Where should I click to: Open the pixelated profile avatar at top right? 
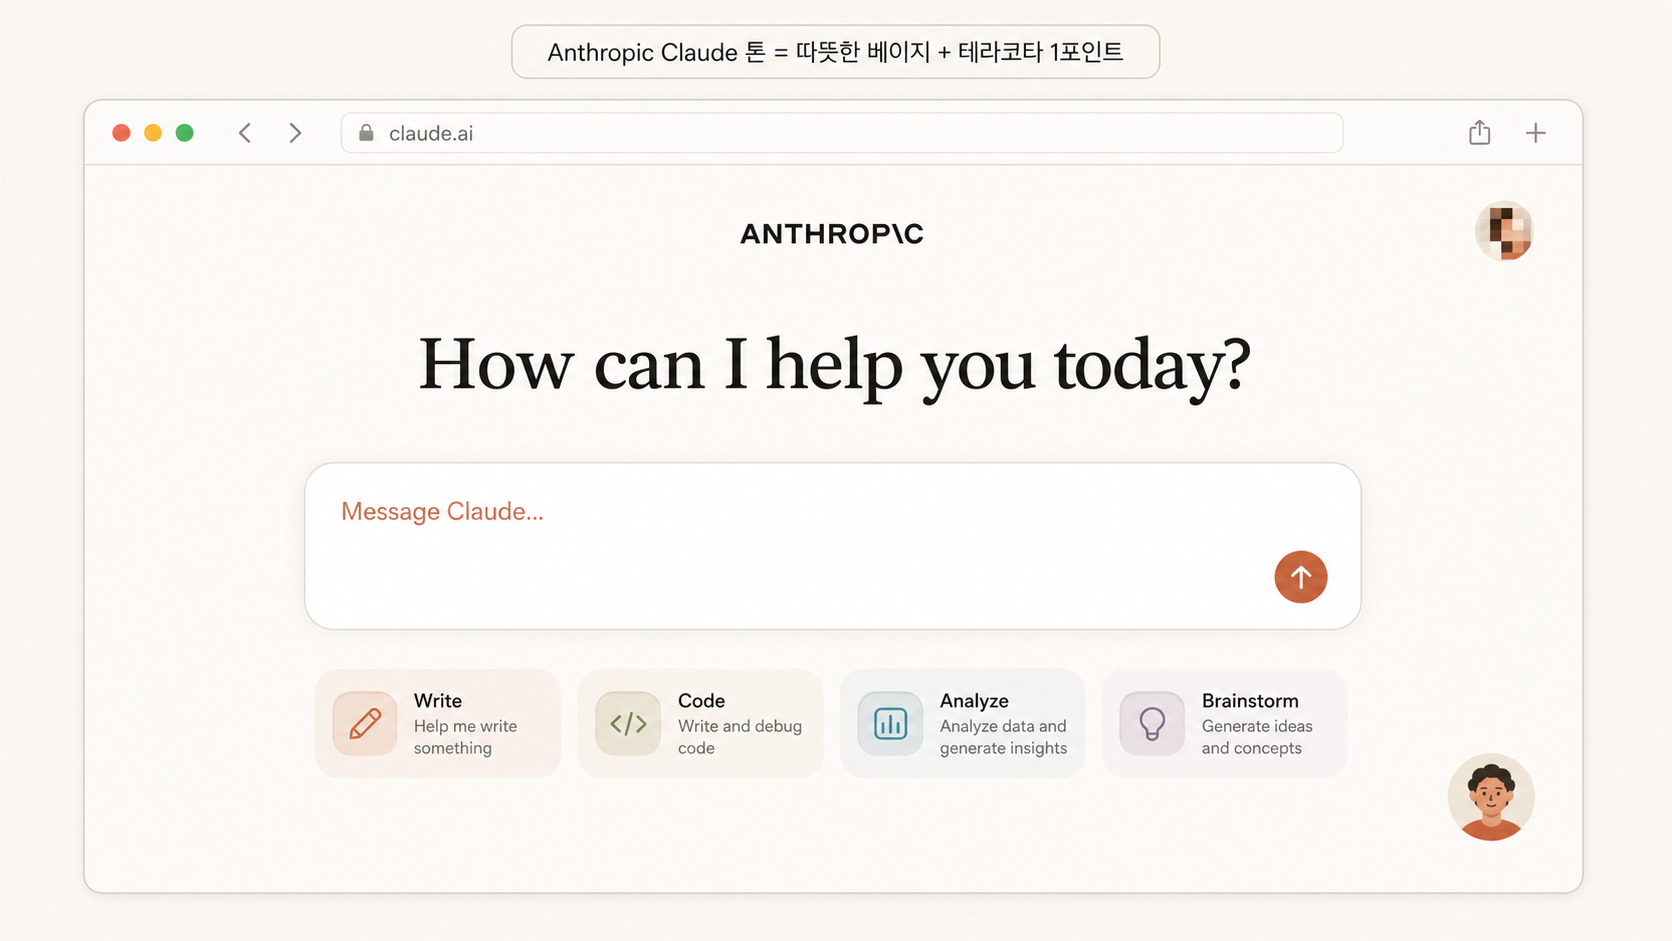coord(1505,231)
